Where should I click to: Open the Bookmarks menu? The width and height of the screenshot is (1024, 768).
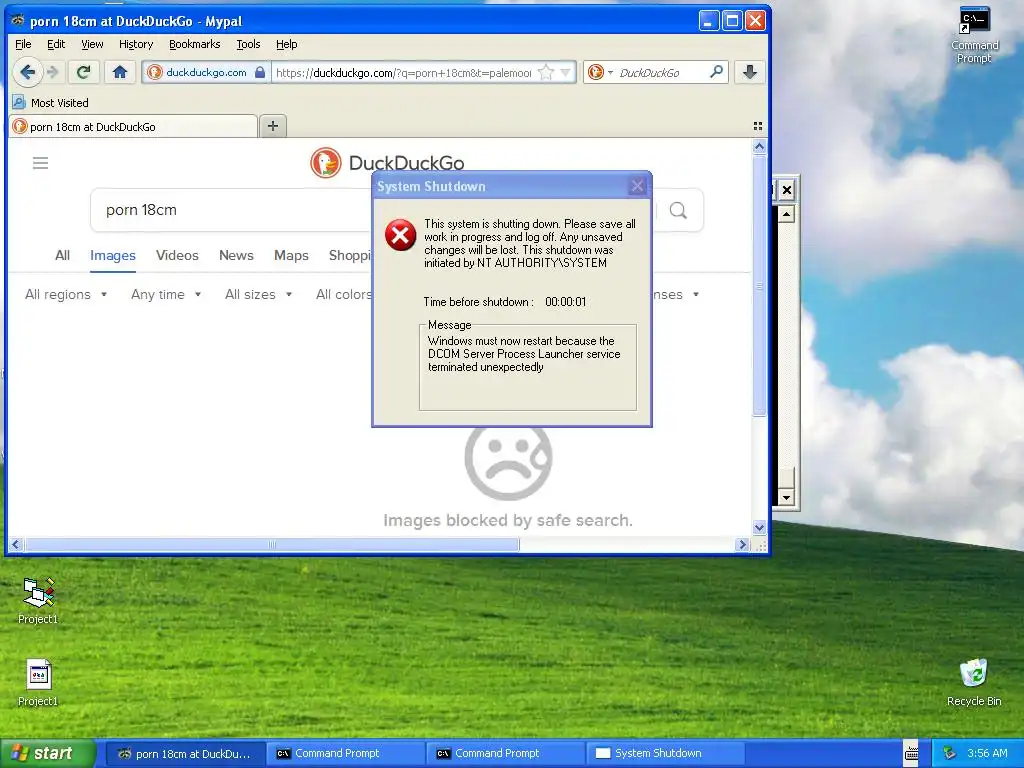[x=195, y=44]
